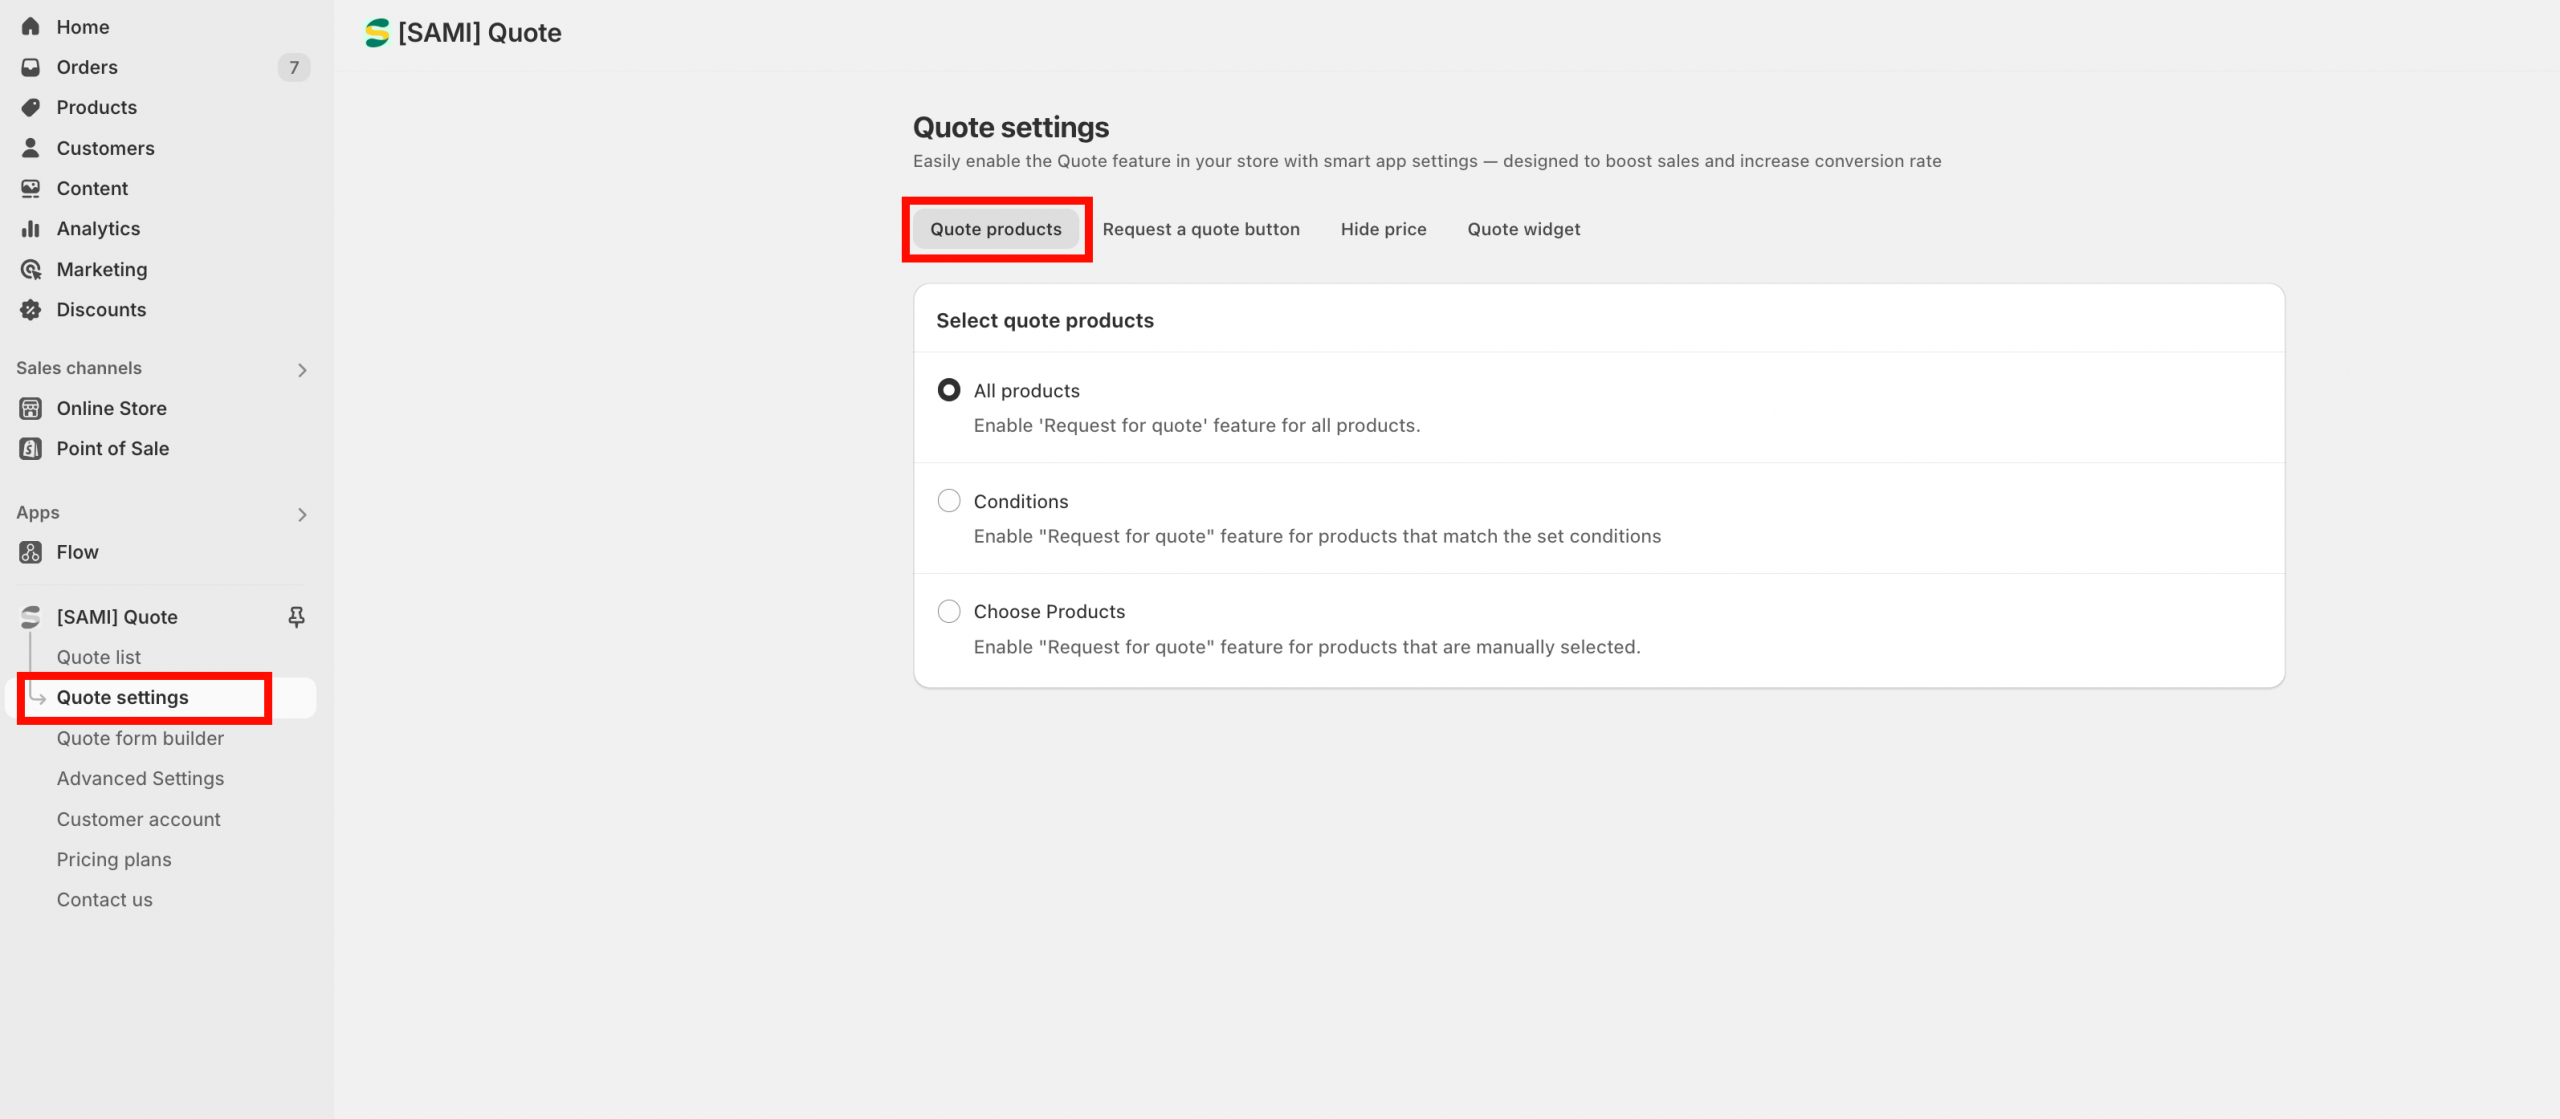This screenshot has width=2560, height=1119.
Task: Click the [SAMI] Quote logo in header
Action: [377, 33]
